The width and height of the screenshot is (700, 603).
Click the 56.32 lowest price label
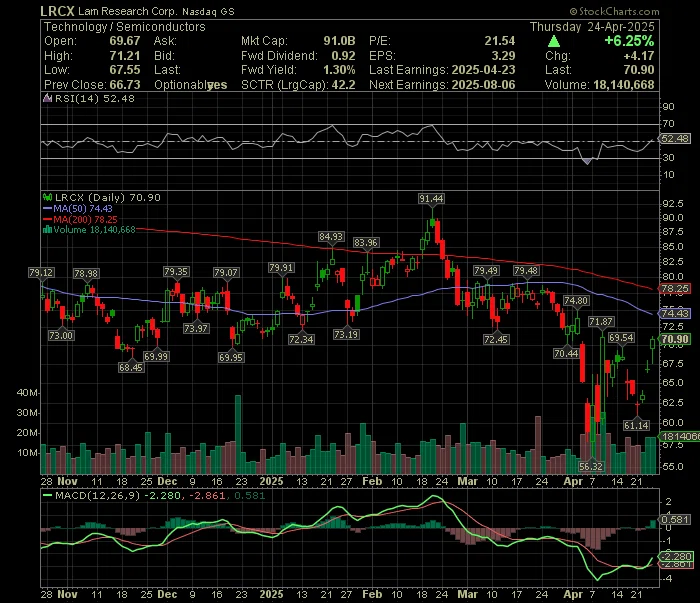pos(591,467)
